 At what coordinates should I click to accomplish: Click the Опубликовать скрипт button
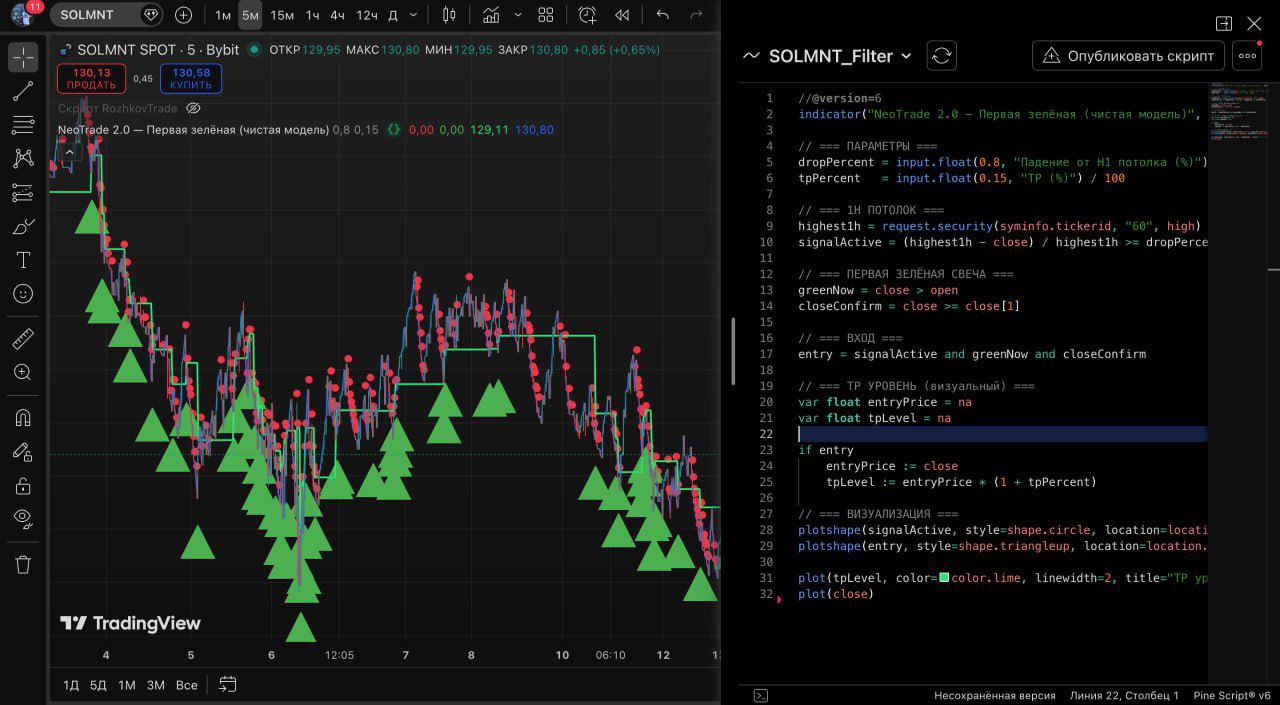1128,56
